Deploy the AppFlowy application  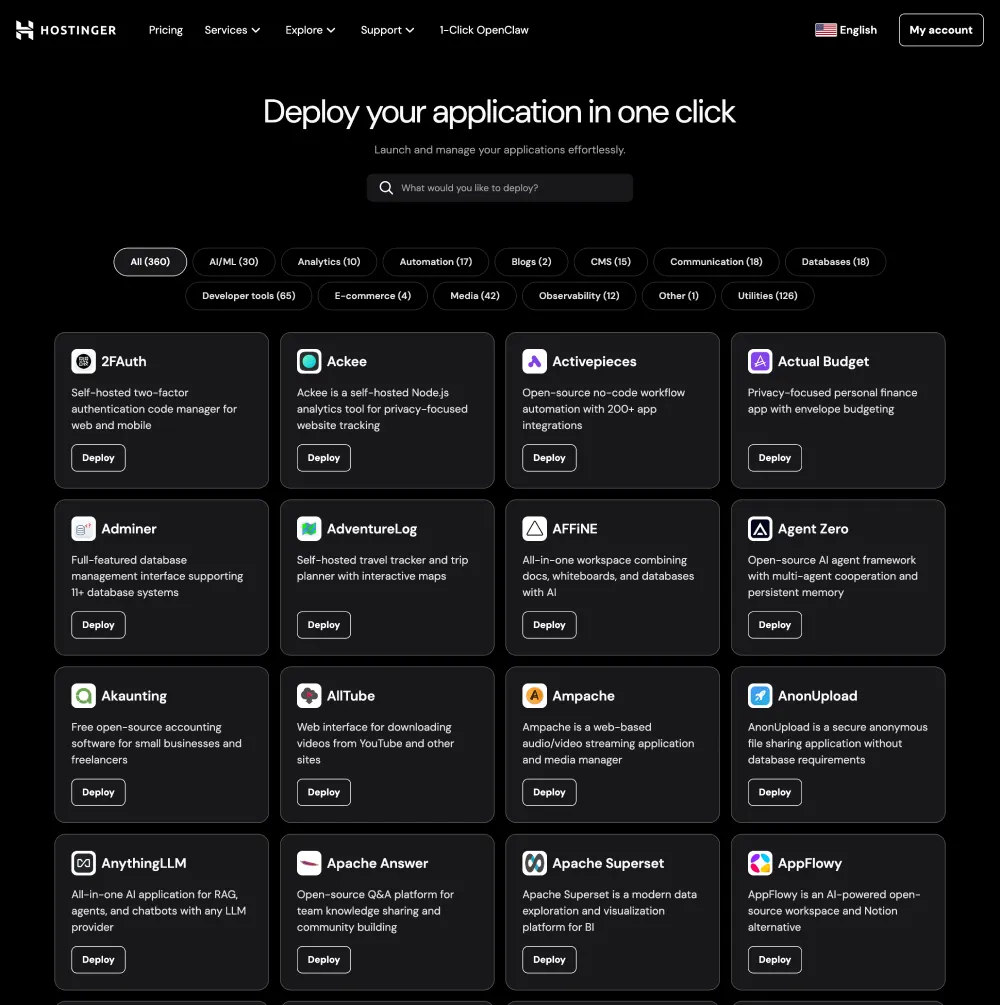[x=774, y=959]
